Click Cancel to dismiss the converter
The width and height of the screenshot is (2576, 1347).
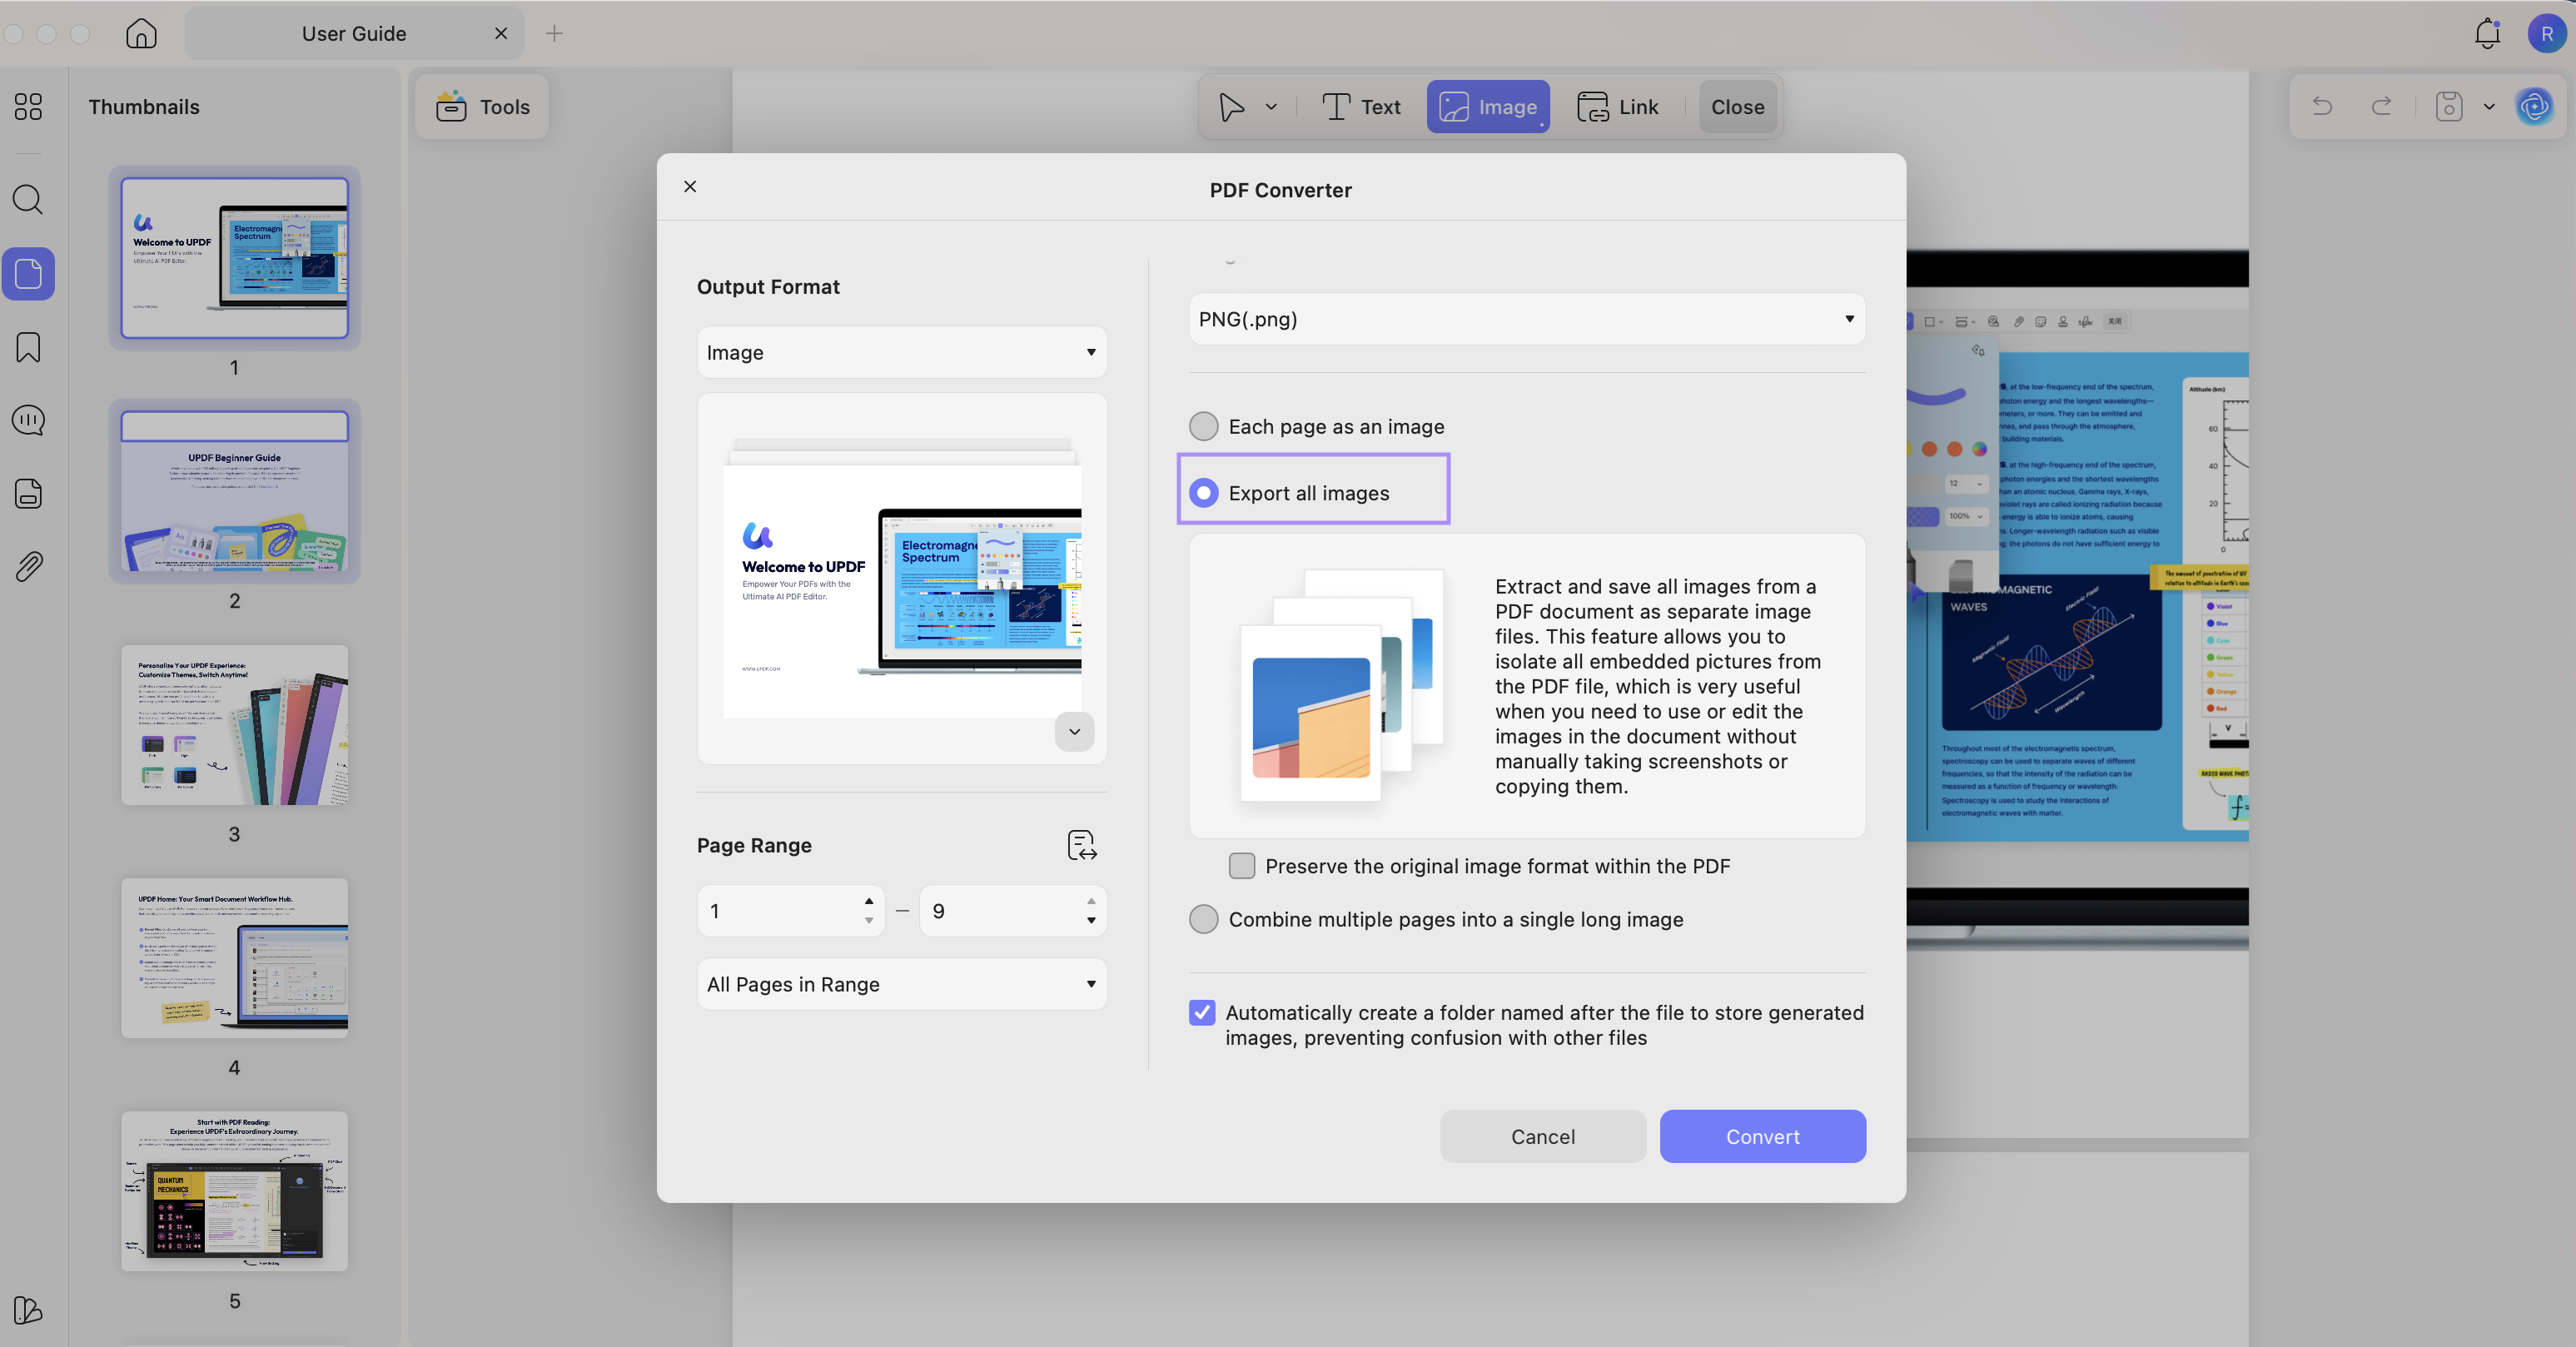(1542, 1136)
